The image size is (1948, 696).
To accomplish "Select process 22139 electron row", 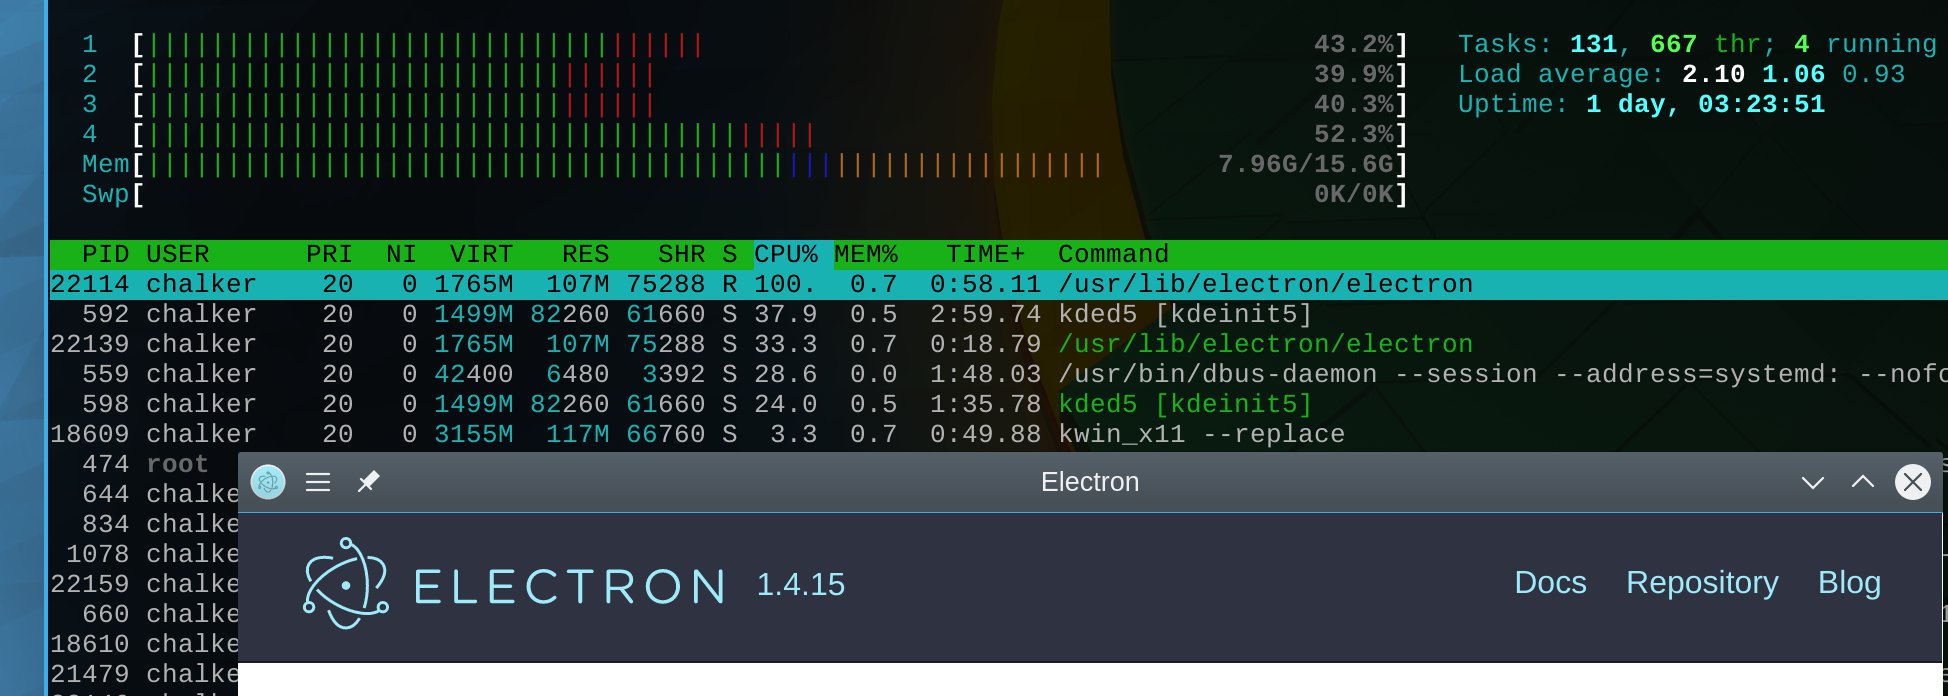I will point(999,344).
